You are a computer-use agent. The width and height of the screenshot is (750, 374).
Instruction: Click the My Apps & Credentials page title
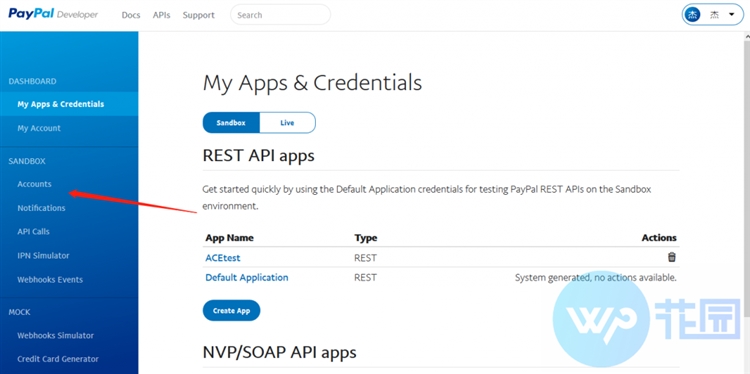pyautogui.click(x=312, y=83)
